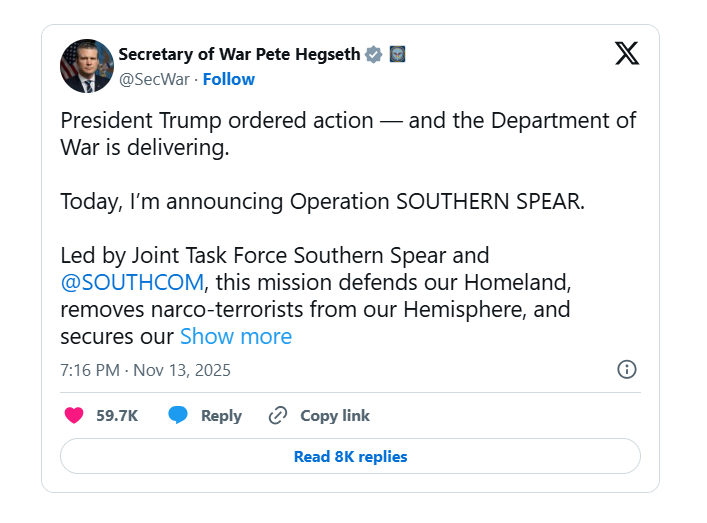Click the 7:16 PM Nov 13, 2025 timestamp

coord(146,370)
